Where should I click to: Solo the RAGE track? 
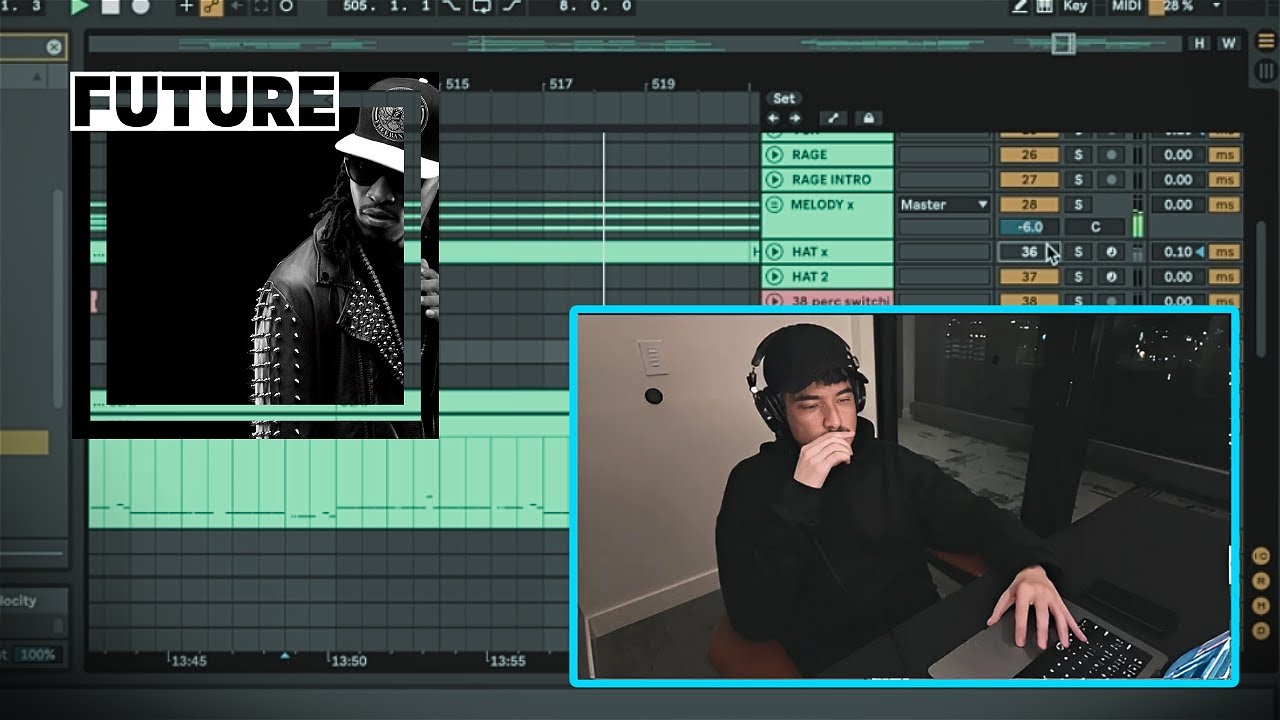1078,155
